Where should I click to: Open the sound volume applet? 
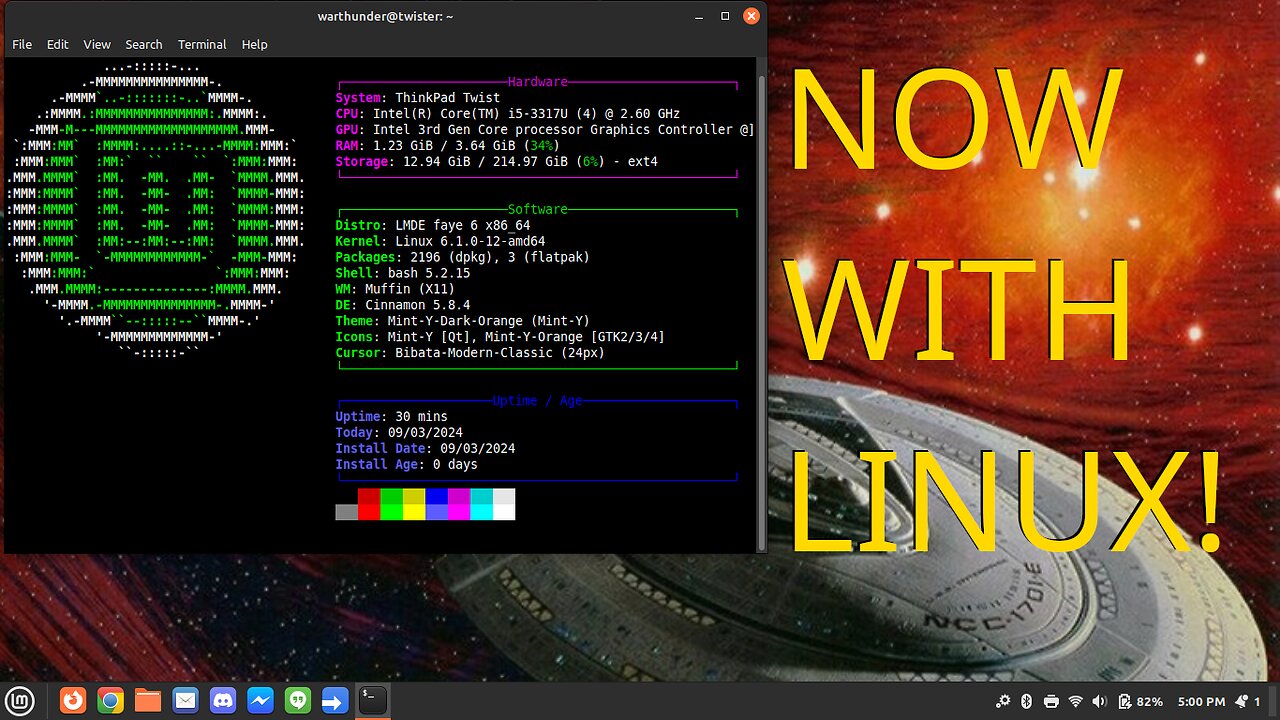click(1101, 702)
